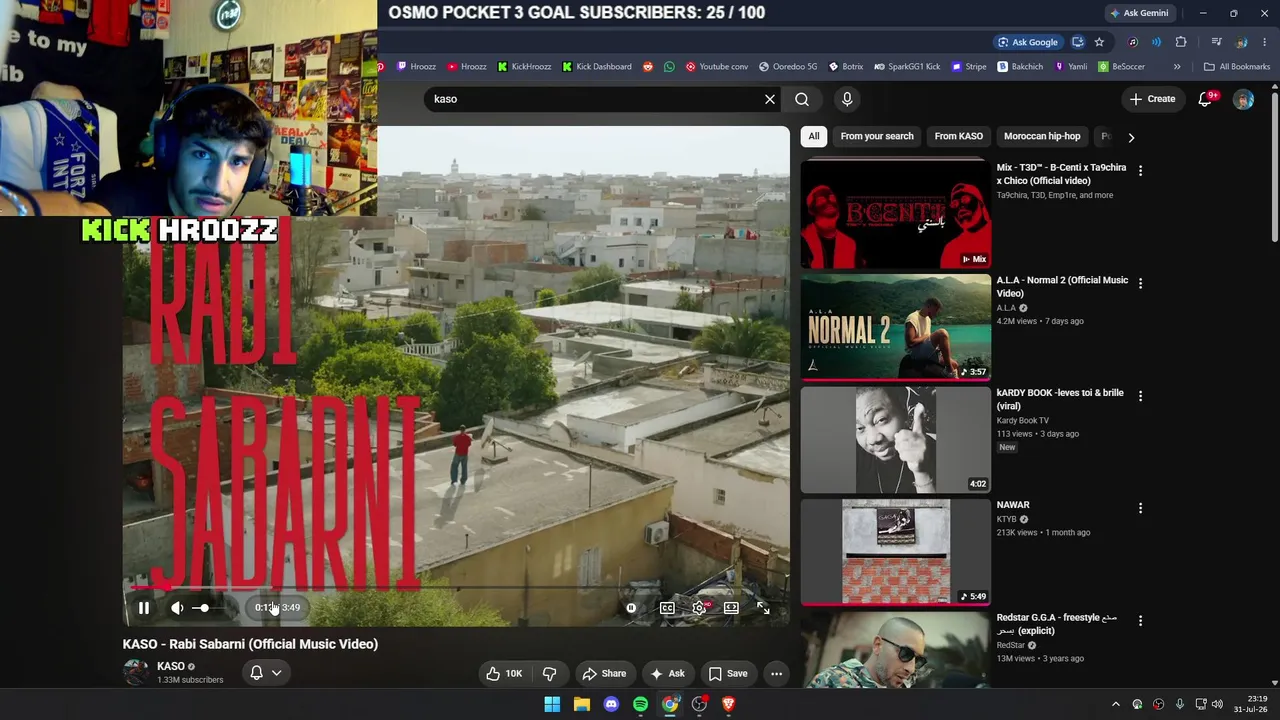Open the Ask AI button
Viewport: 1280px width, 720px height.
[667, 674]
